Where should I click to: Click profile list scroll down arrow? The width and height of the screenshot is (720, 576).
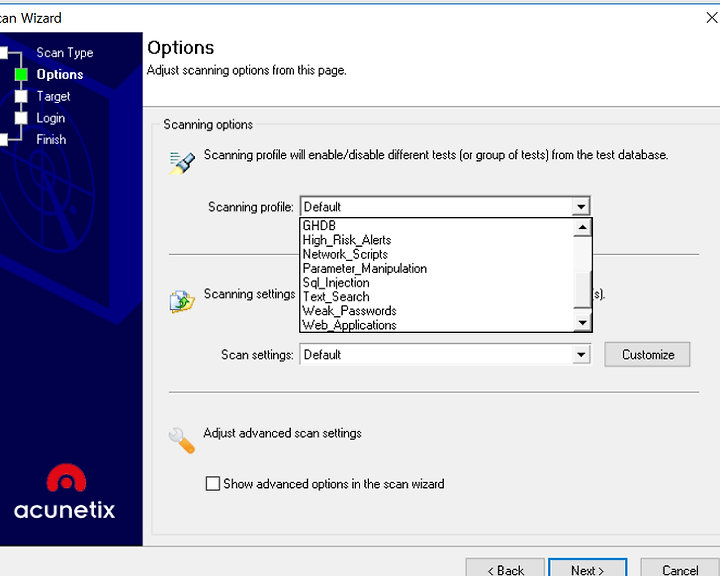pos(583,323)
